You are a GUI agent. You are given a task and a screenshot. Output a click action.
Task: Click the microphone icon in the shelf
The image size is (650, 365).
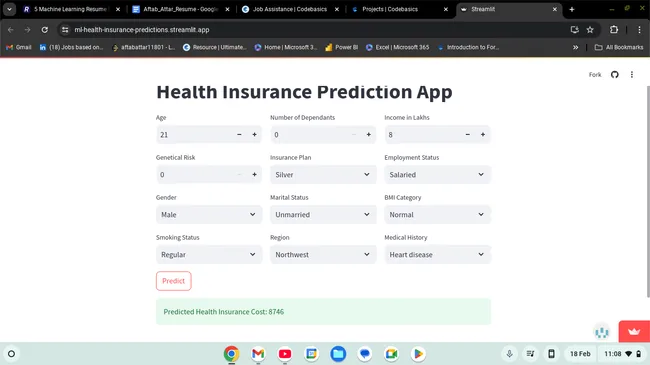tap(509, 354)
